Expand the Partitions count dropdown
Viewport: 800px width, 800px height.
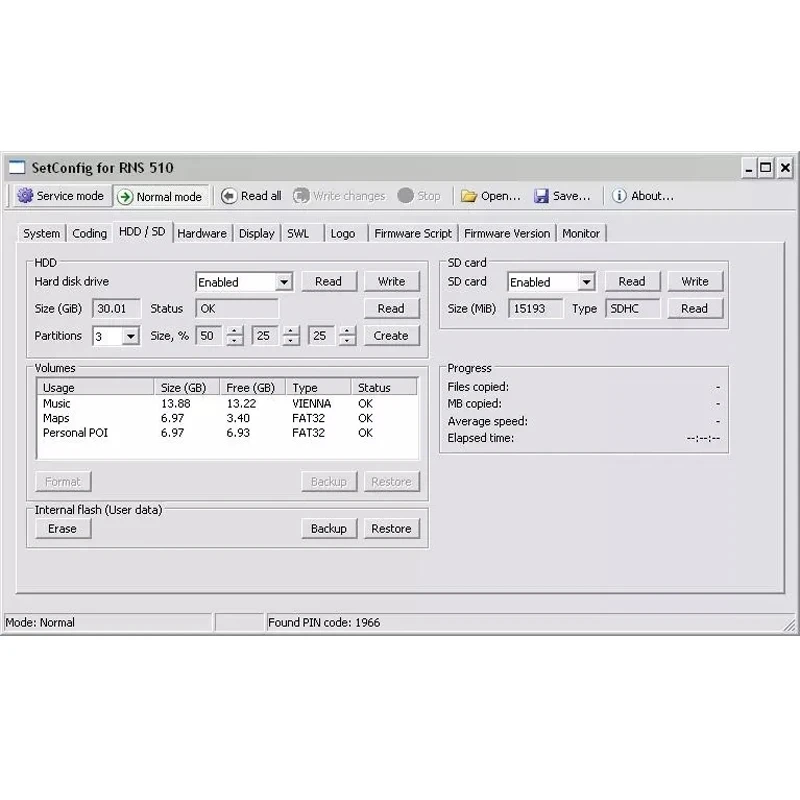click(131, 336)
